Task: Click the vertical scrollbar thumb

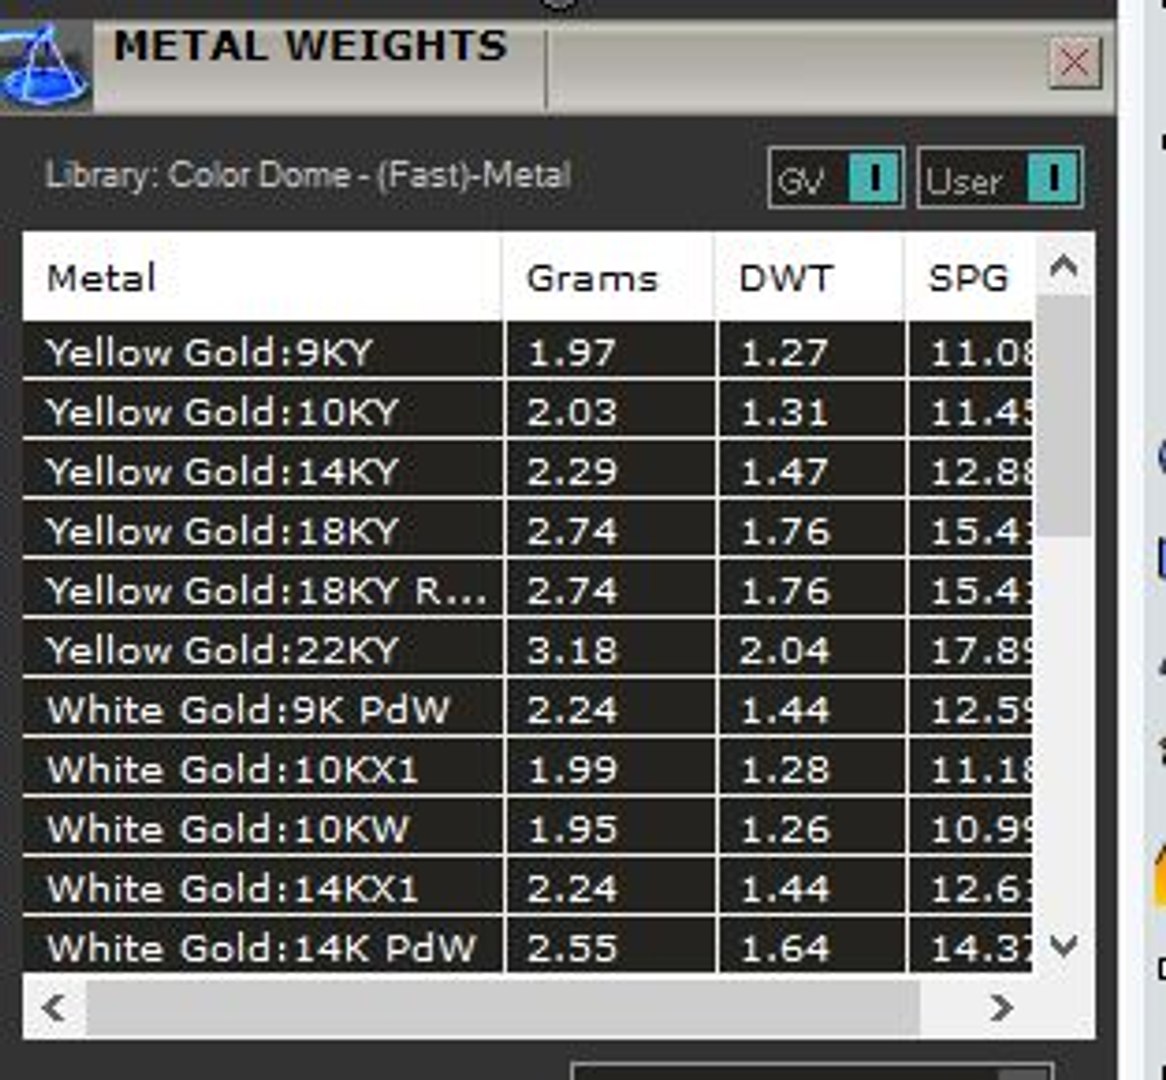Action: 1064,415
